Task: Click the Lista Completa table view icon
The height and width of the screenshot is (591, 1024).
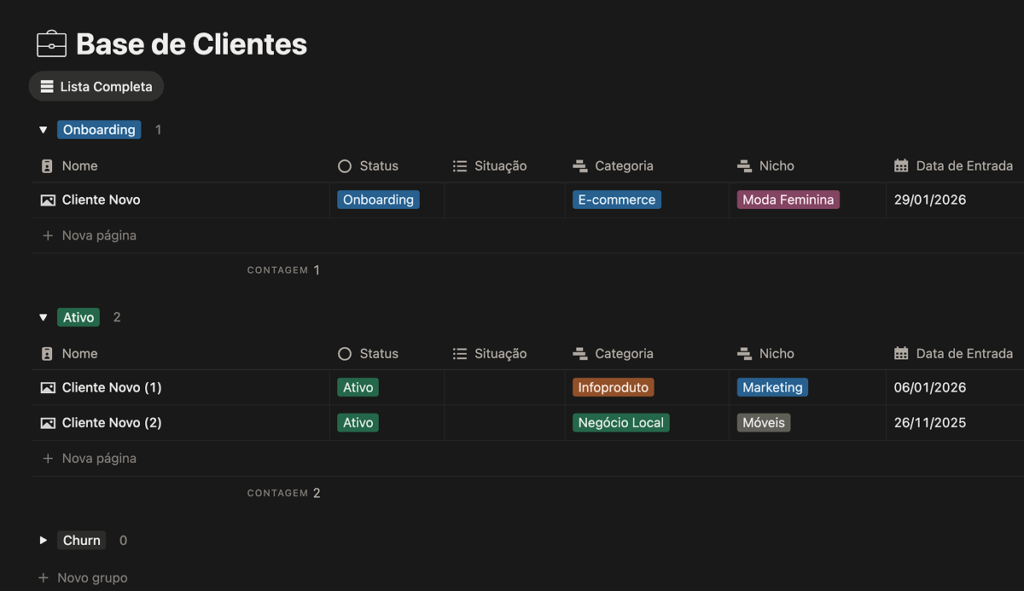Action: point(47,87)
